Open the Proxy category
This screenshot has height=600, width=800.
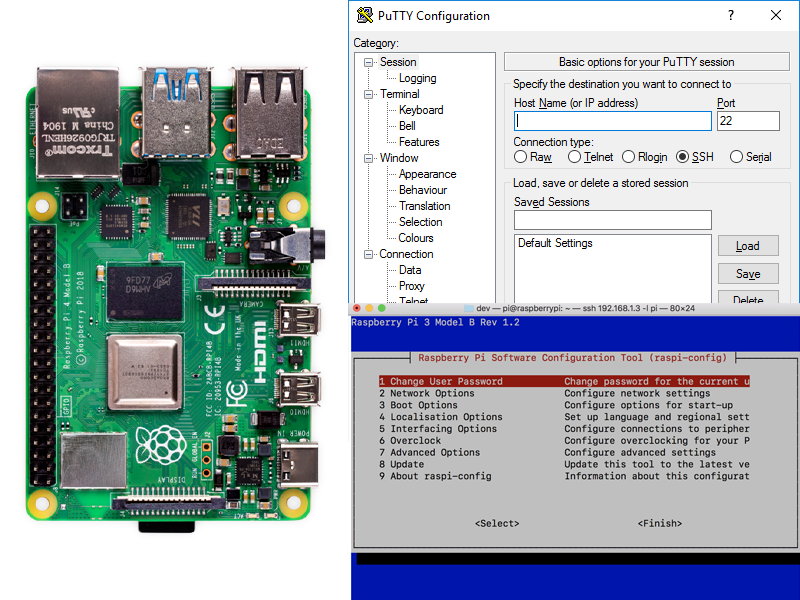(411, 286)
